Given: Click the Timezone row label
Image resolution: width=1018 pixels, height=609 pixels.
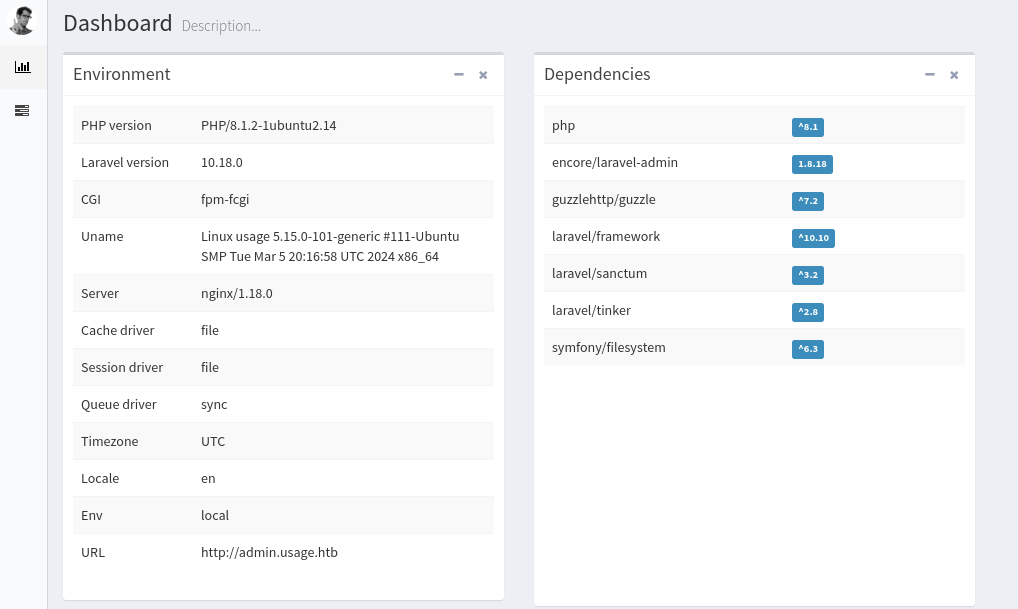Looking at the screenshot, I should coord(110,441).
